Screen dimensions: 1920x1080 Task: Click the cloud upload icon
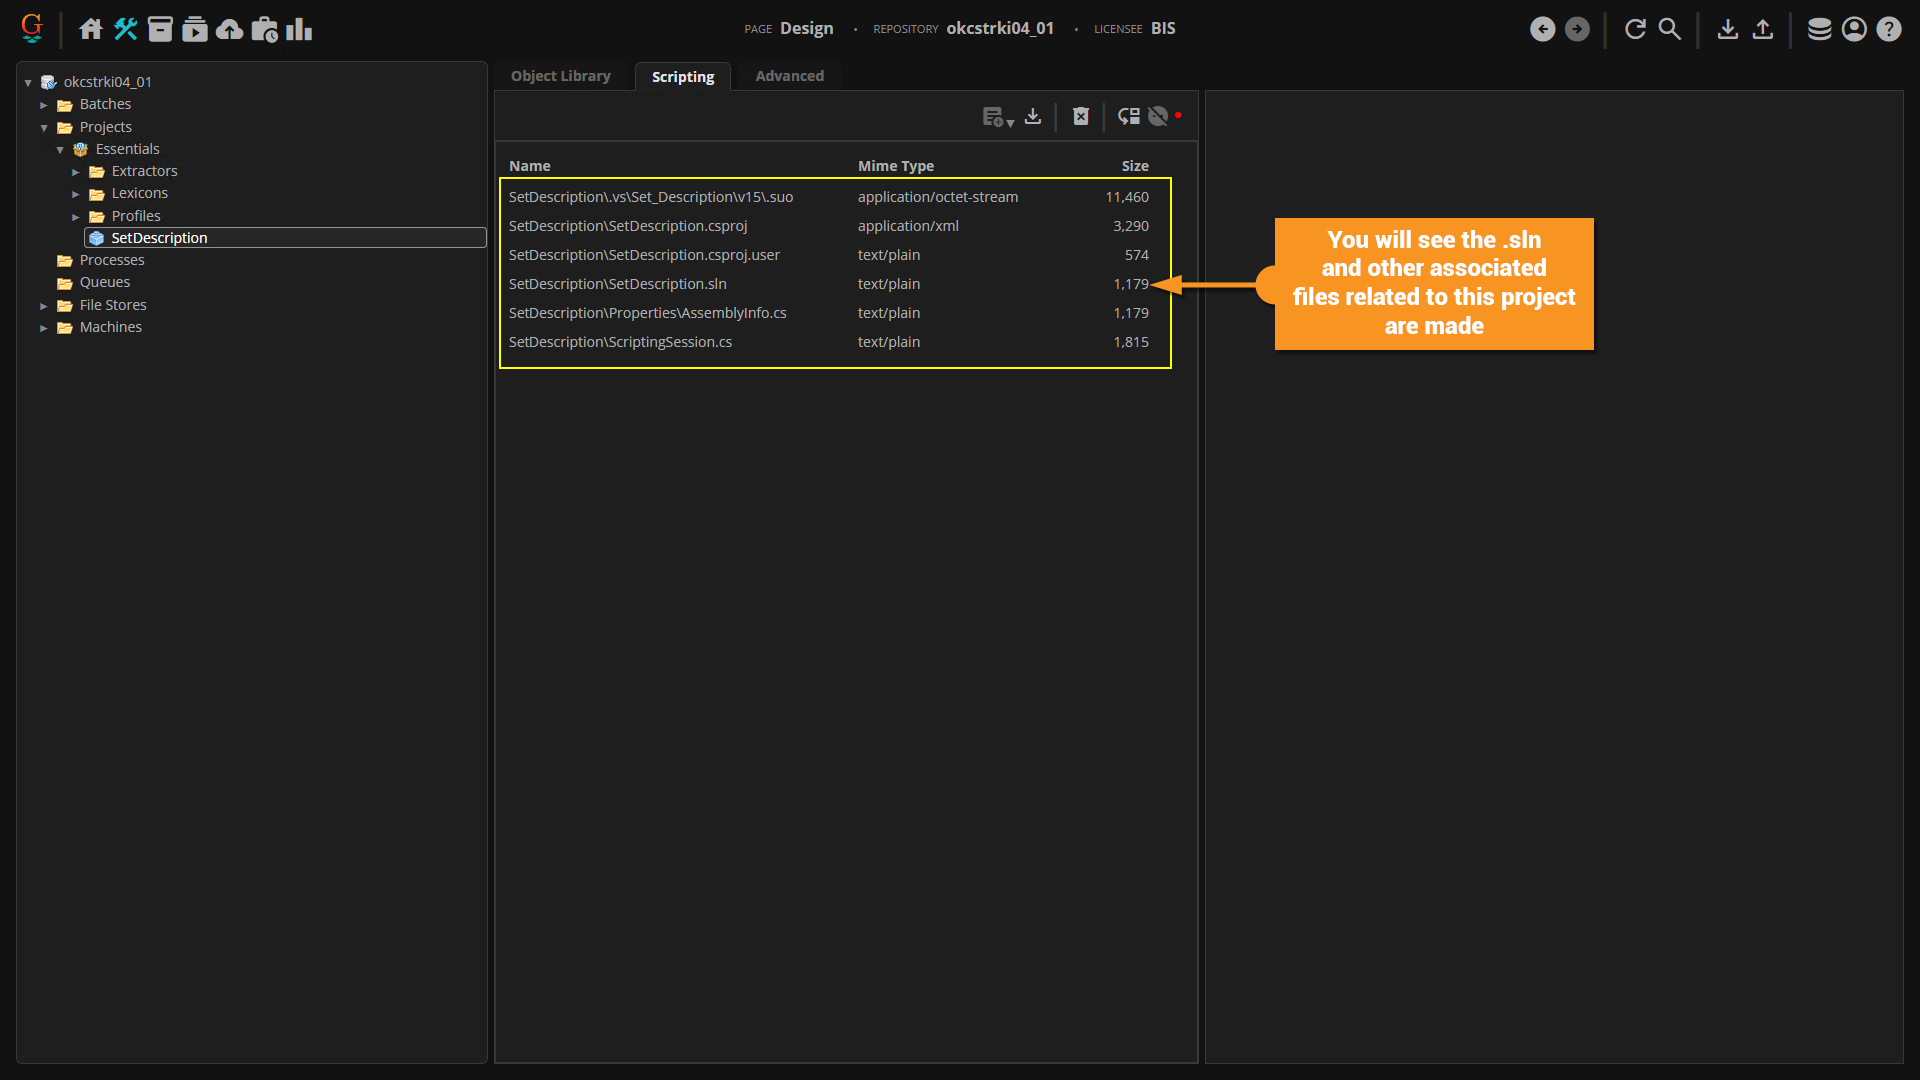[229, 29]
